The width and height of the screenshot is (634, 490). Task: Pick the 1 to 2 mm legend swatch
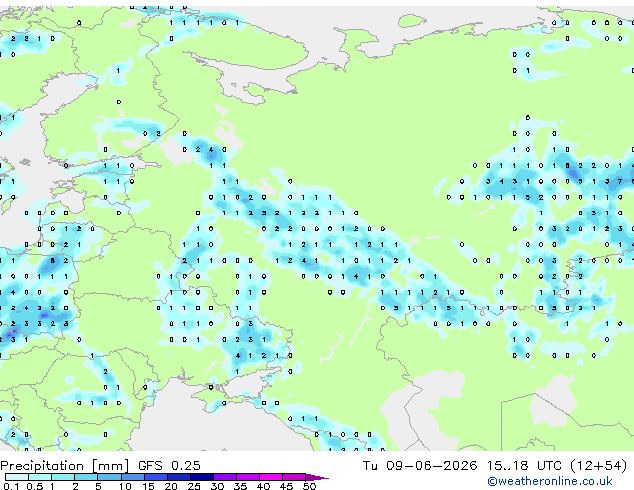63,477
